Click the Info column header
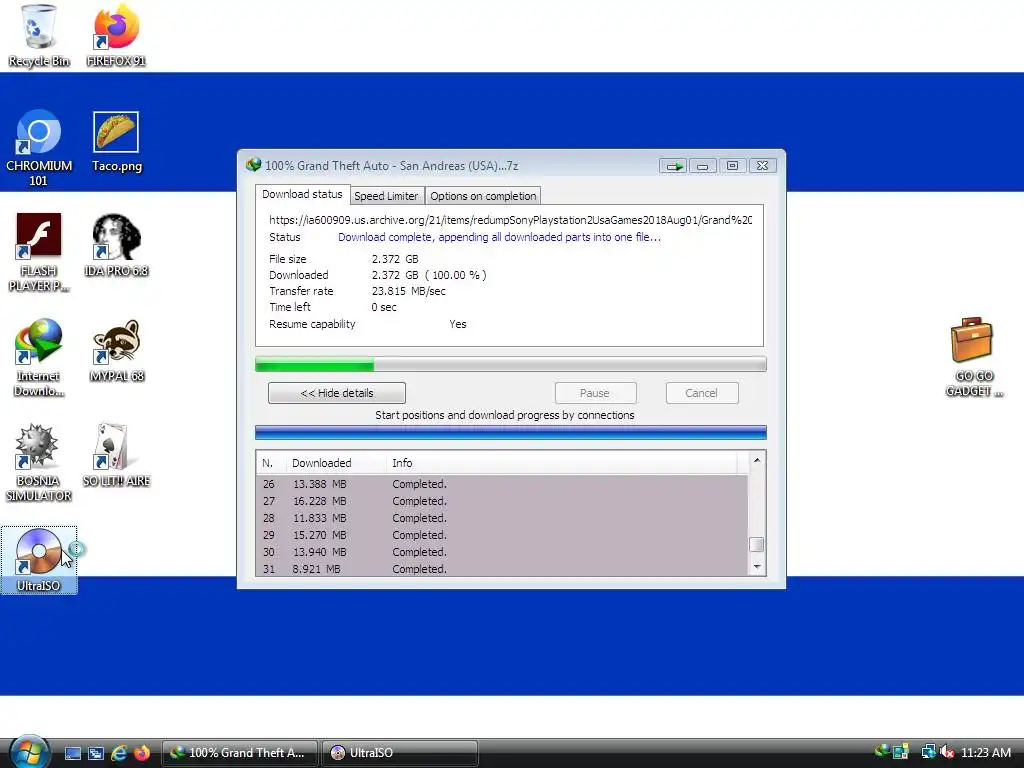Image resolution: width=1024 pixels, height=768 pixels. [x=562, y=463]
